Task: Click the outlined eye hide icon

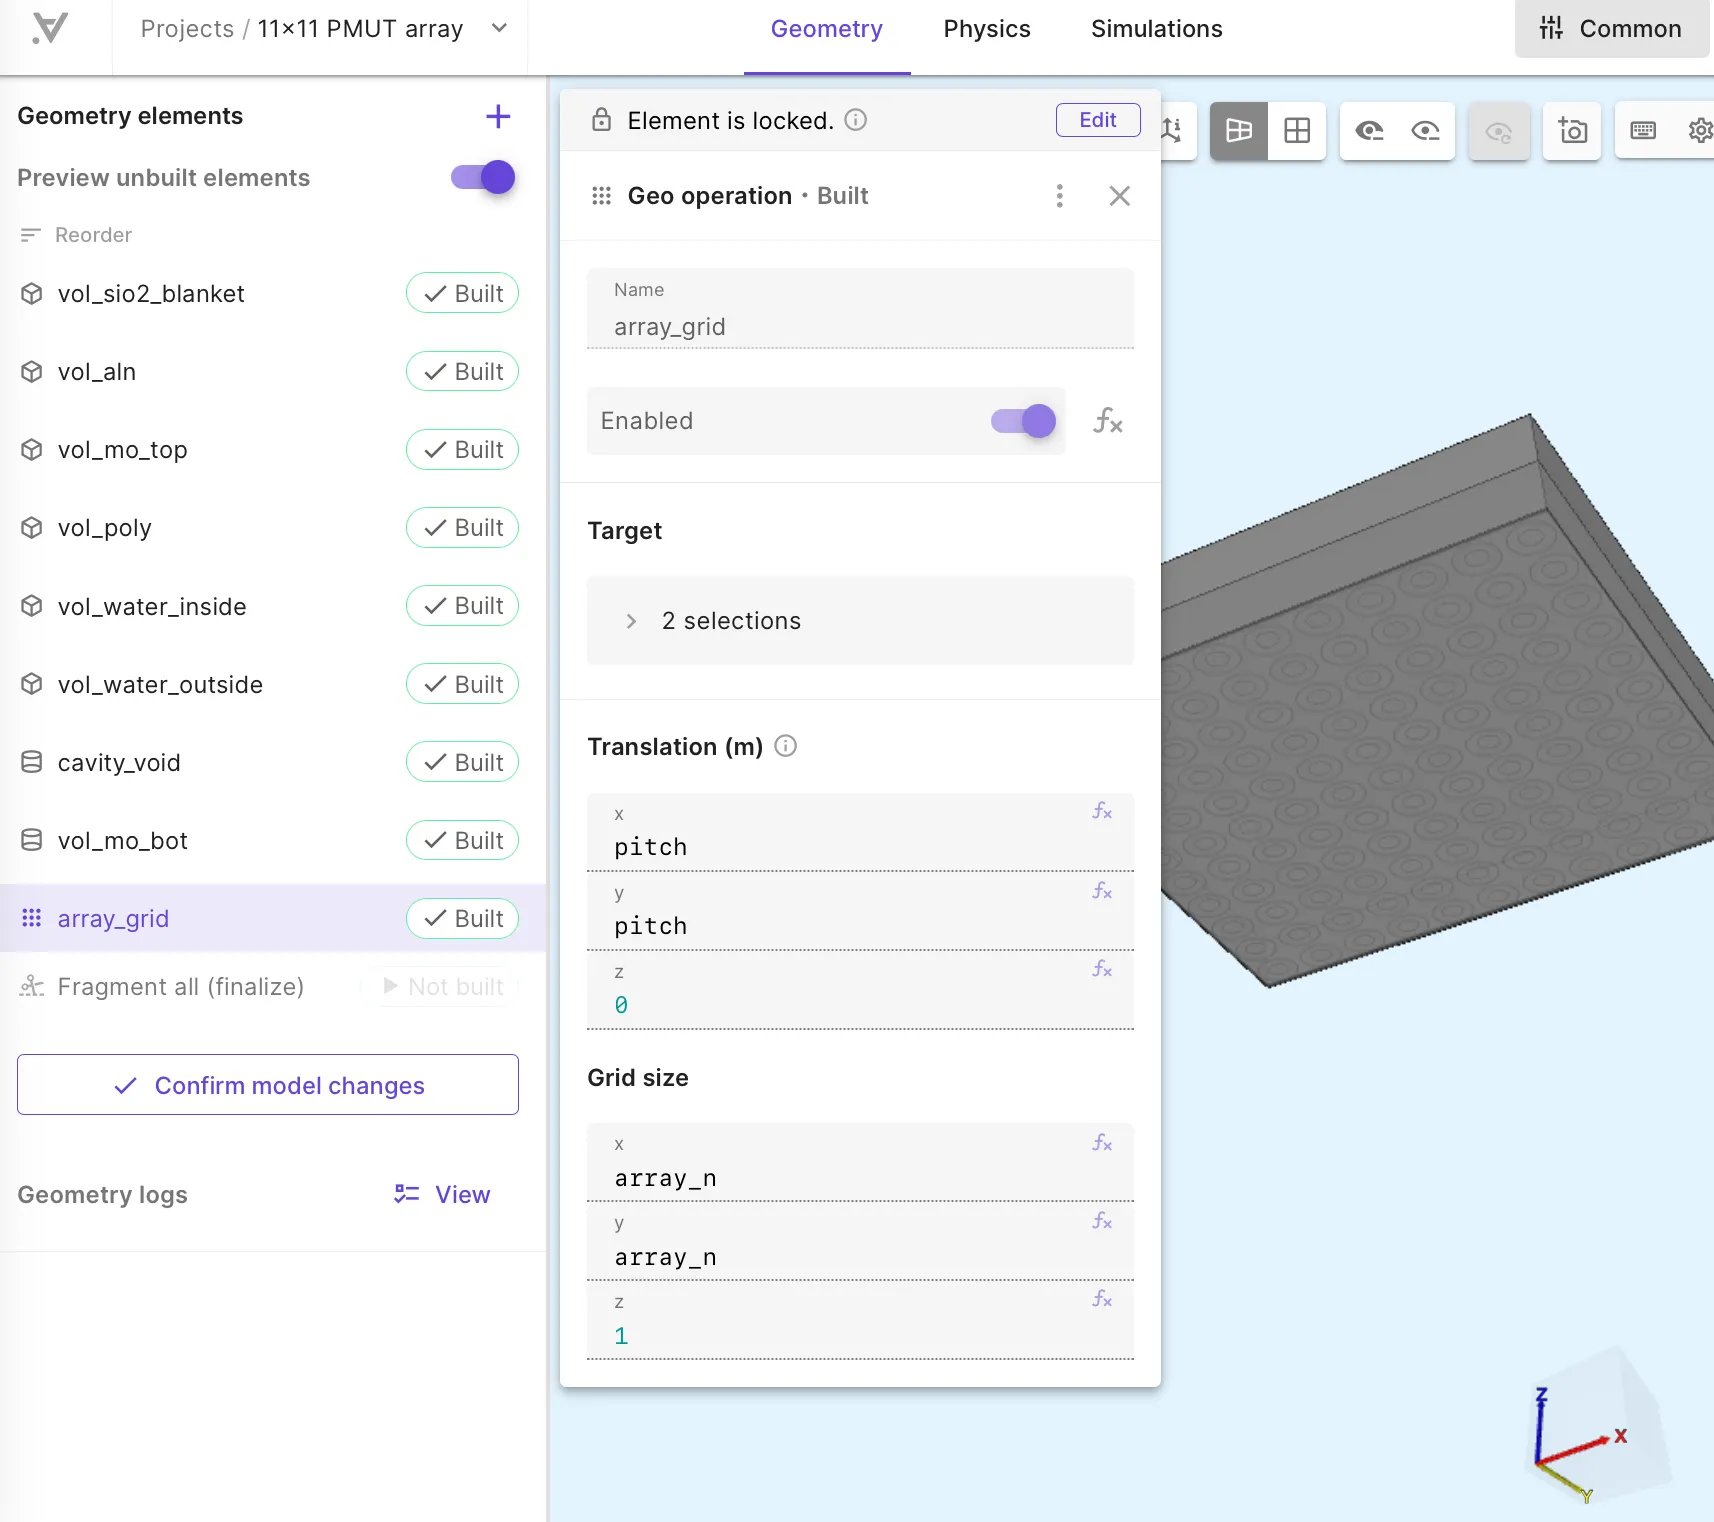Action: pos(1426,131)
